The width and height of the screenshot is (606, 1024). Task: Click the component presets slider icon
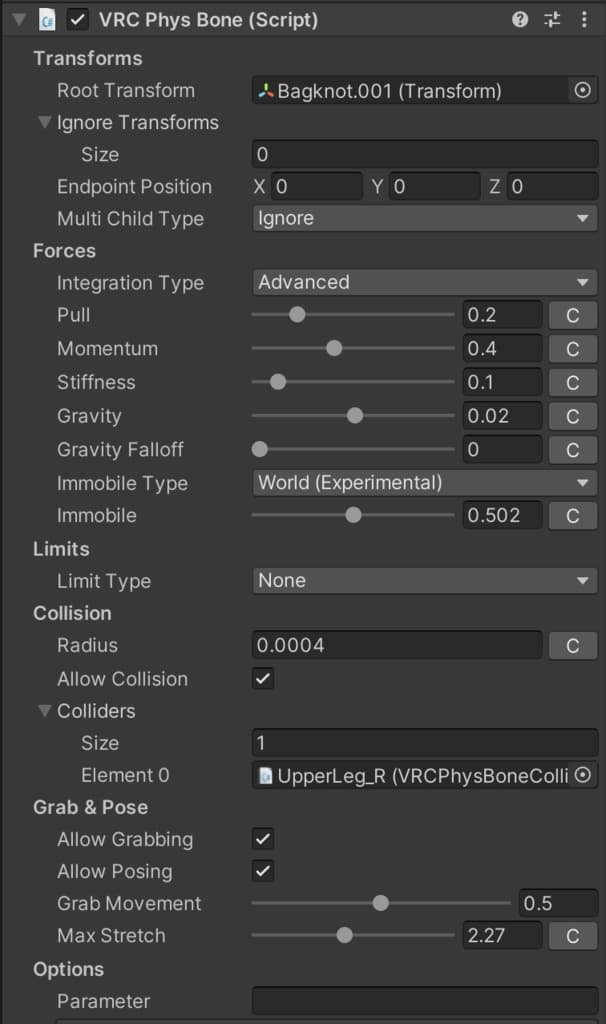point(552,19)
